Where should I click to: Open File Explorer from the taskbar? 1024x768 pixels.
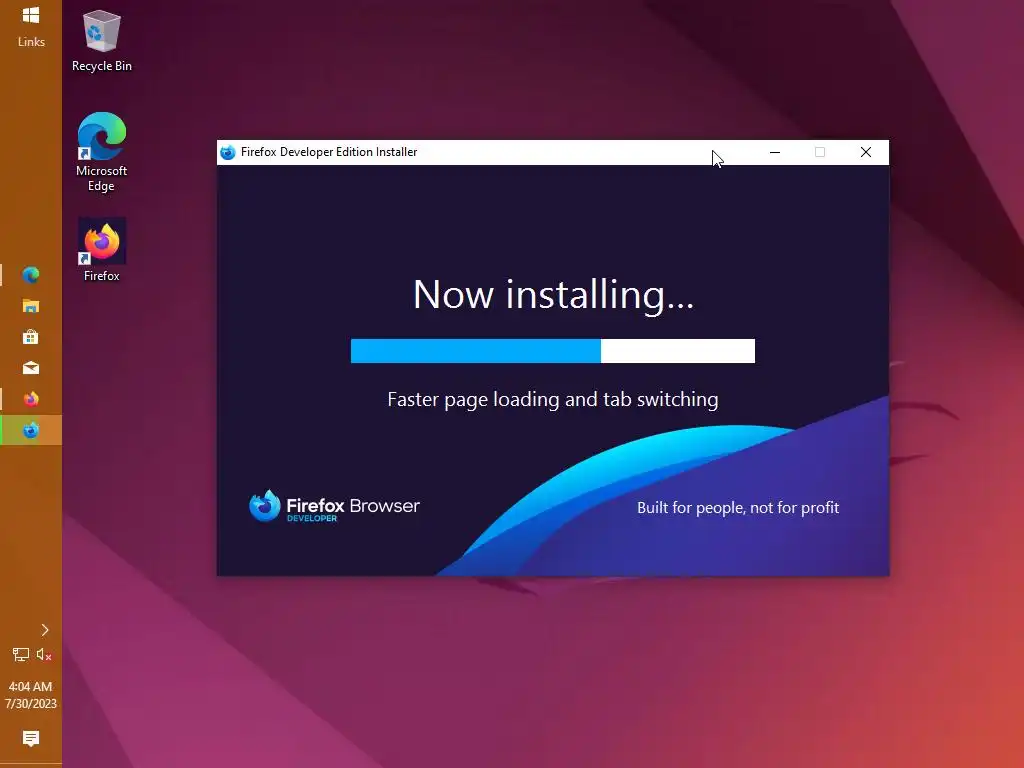click(31, 306)
